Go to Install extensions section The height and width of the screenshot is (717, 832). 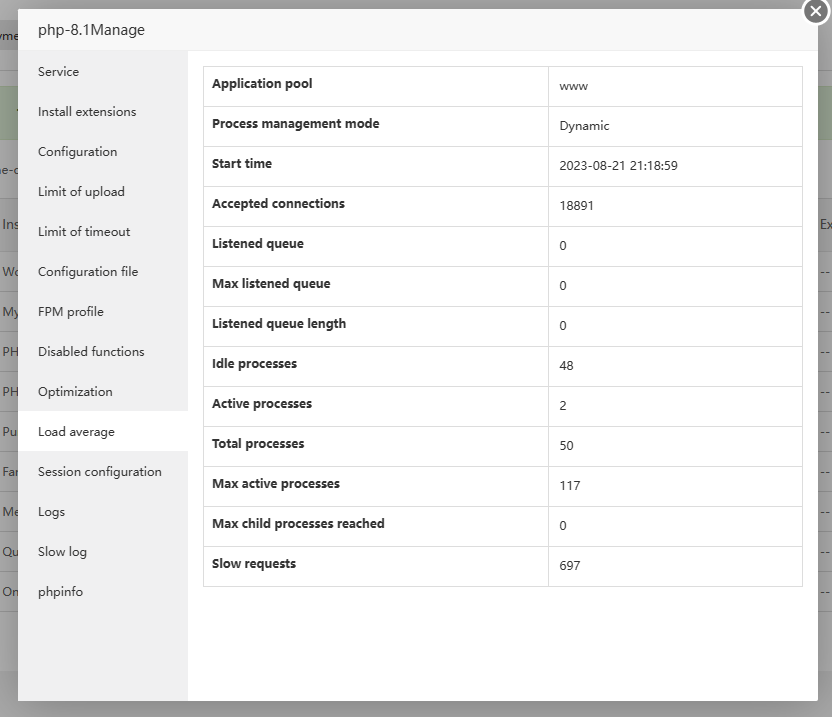tap(87, 112)
